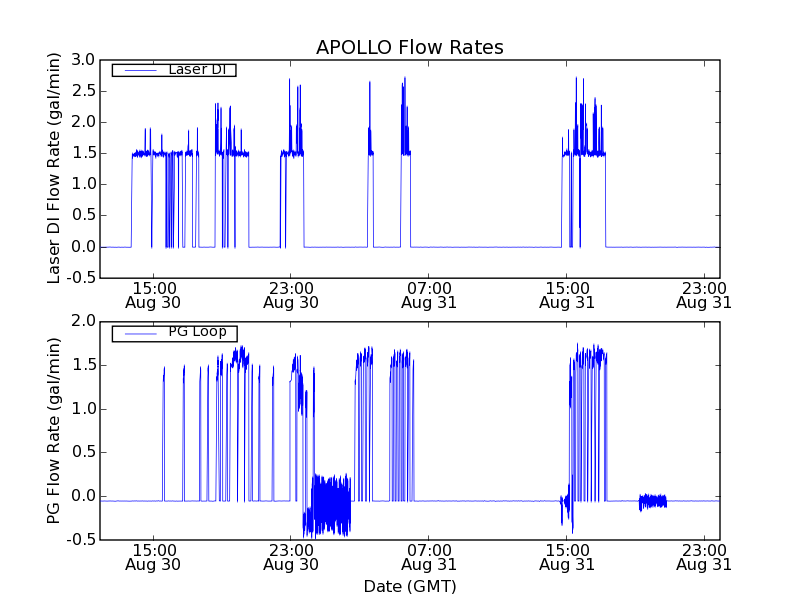800x600 pixels.
Task: Click "23:00 Aug 30" under the Laser DI plot
Action: [x=291, y=295]
